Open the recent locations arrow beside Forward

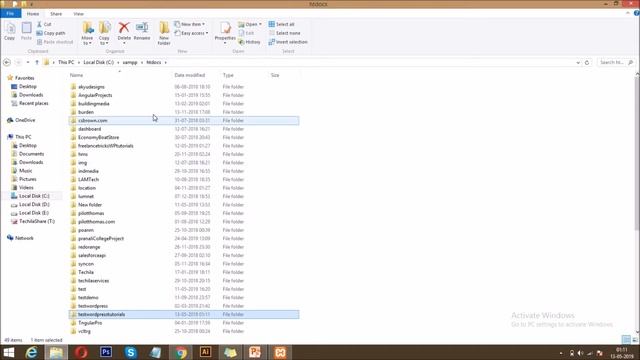point(28,62)
